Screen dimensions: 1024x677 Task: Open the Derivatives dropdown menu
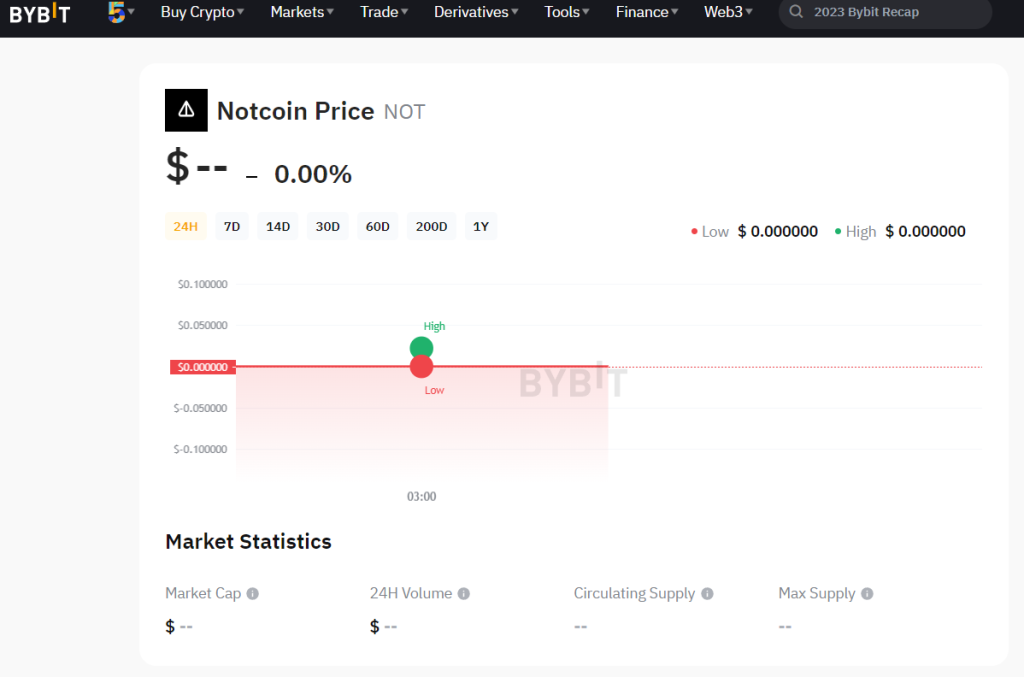pyautogui.click(x=476, y=12)
